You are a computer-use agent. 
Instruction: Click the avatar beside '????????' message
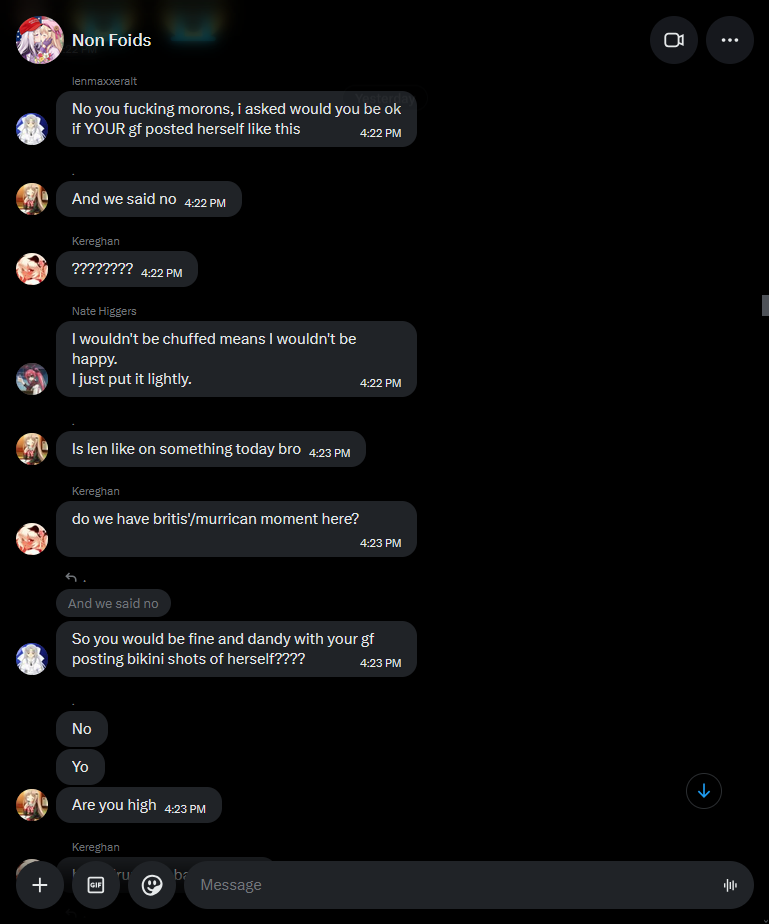pos(32,269)
